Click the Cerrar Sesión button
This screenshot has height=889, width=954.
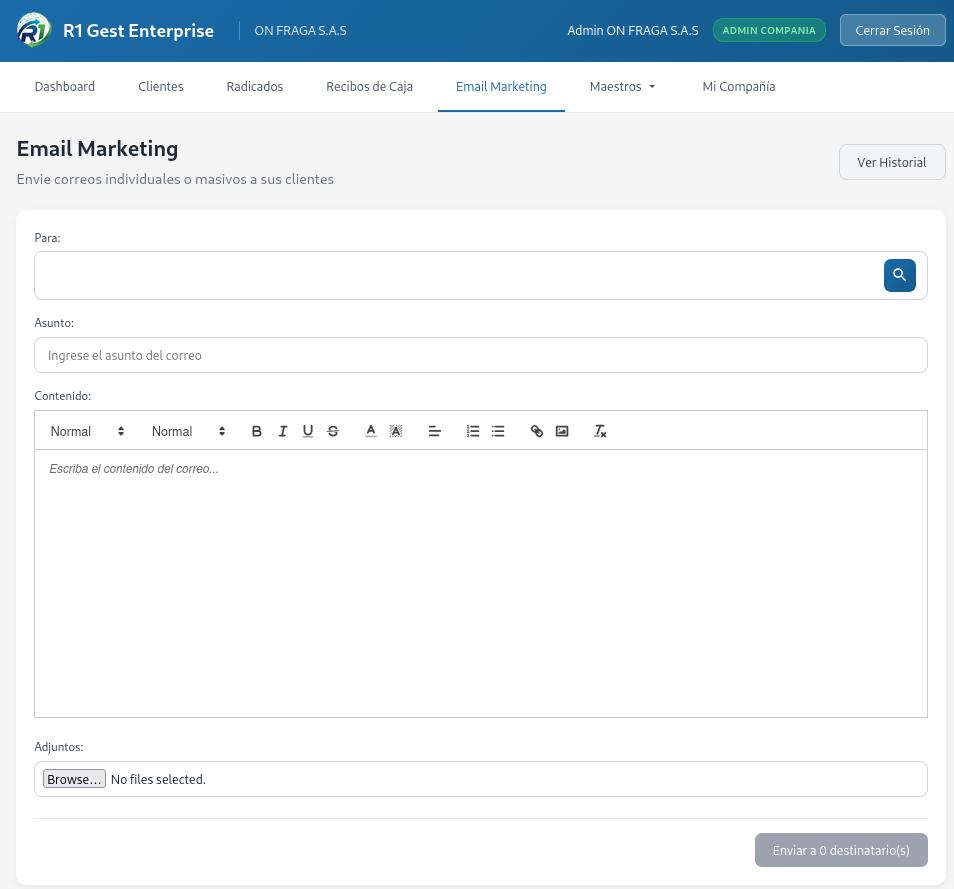coord(892,30)
